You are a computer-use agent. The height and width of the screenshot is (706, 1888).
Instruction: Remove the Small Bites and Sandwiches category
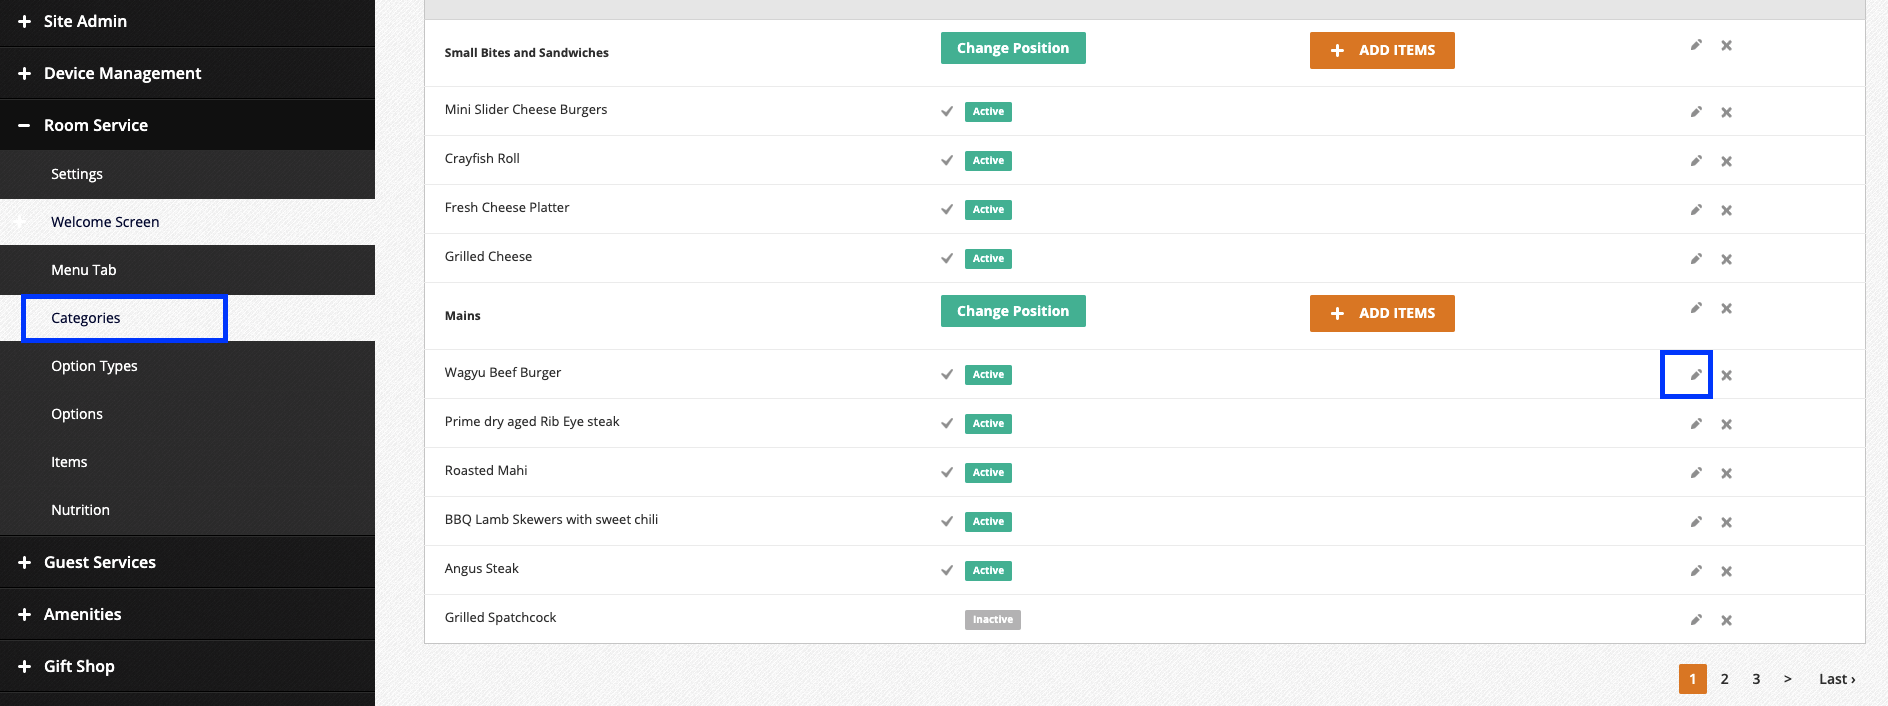(1726, 46)
